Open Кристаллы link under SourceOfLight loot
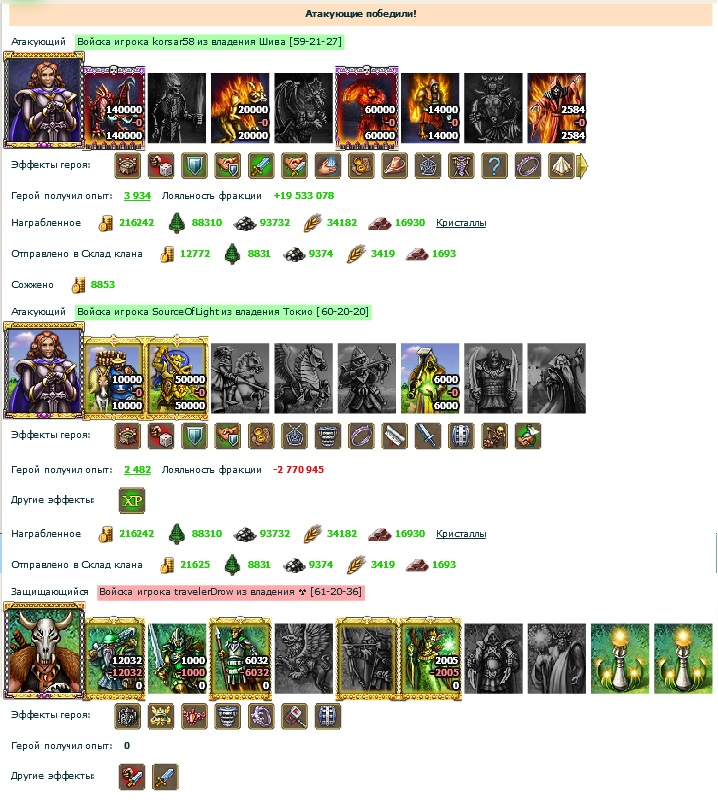 461,534
